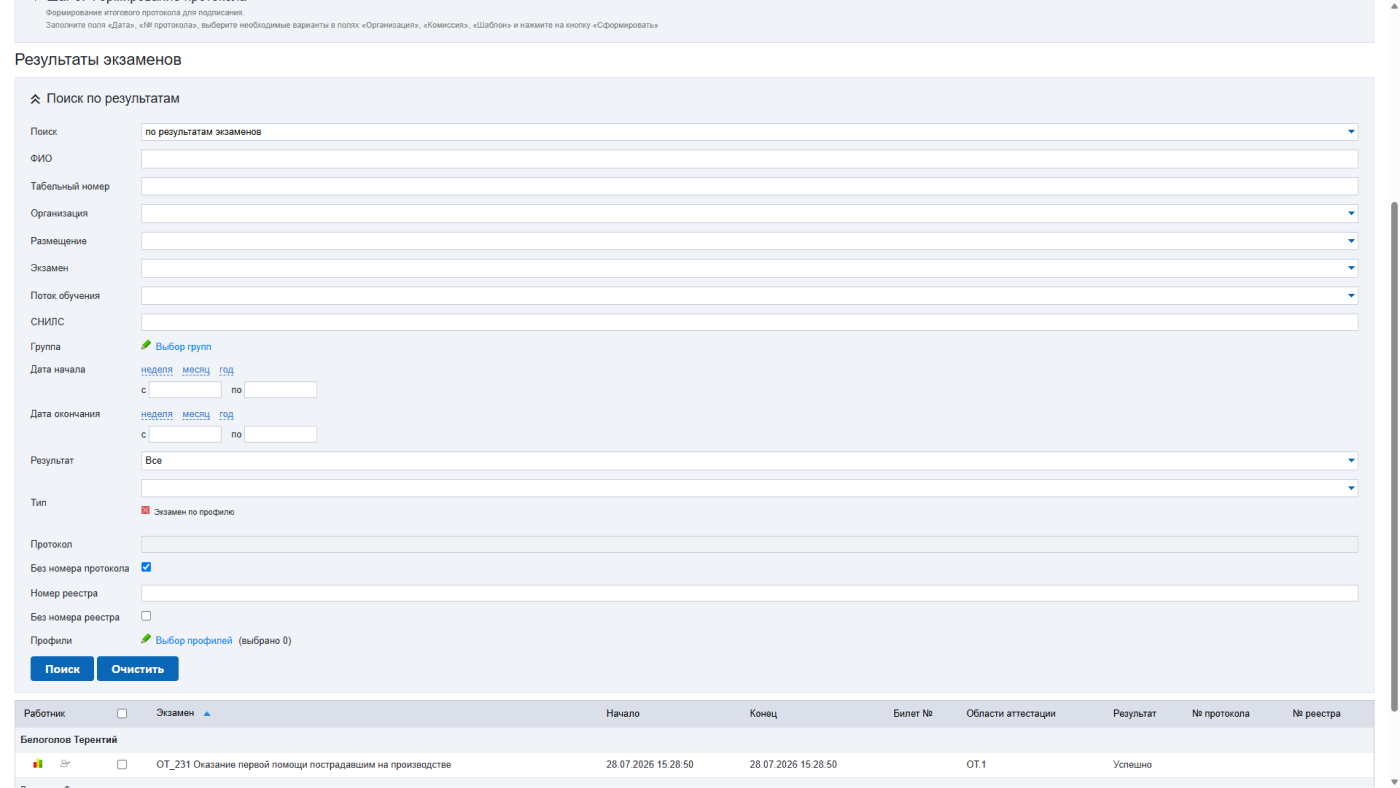Screen dimensions: 1400x788
Task: Click the Дата окончания 'по' date field
Action: pos(280,434)
